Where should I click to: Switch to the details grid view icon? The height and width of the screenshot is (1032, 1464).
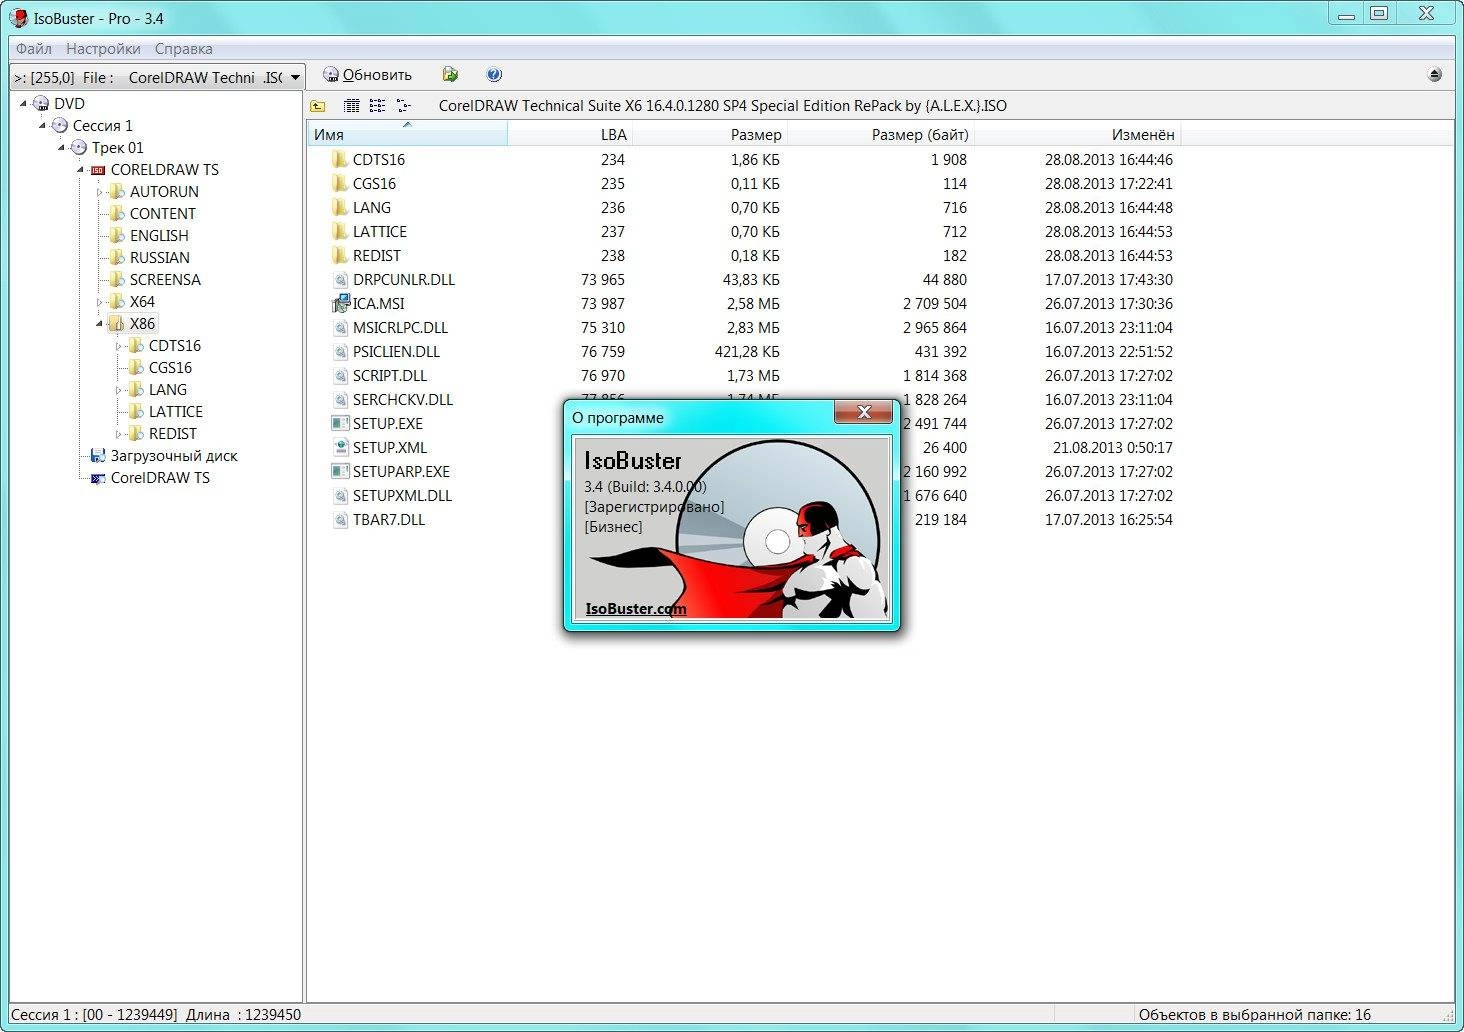tap(351, 106)
